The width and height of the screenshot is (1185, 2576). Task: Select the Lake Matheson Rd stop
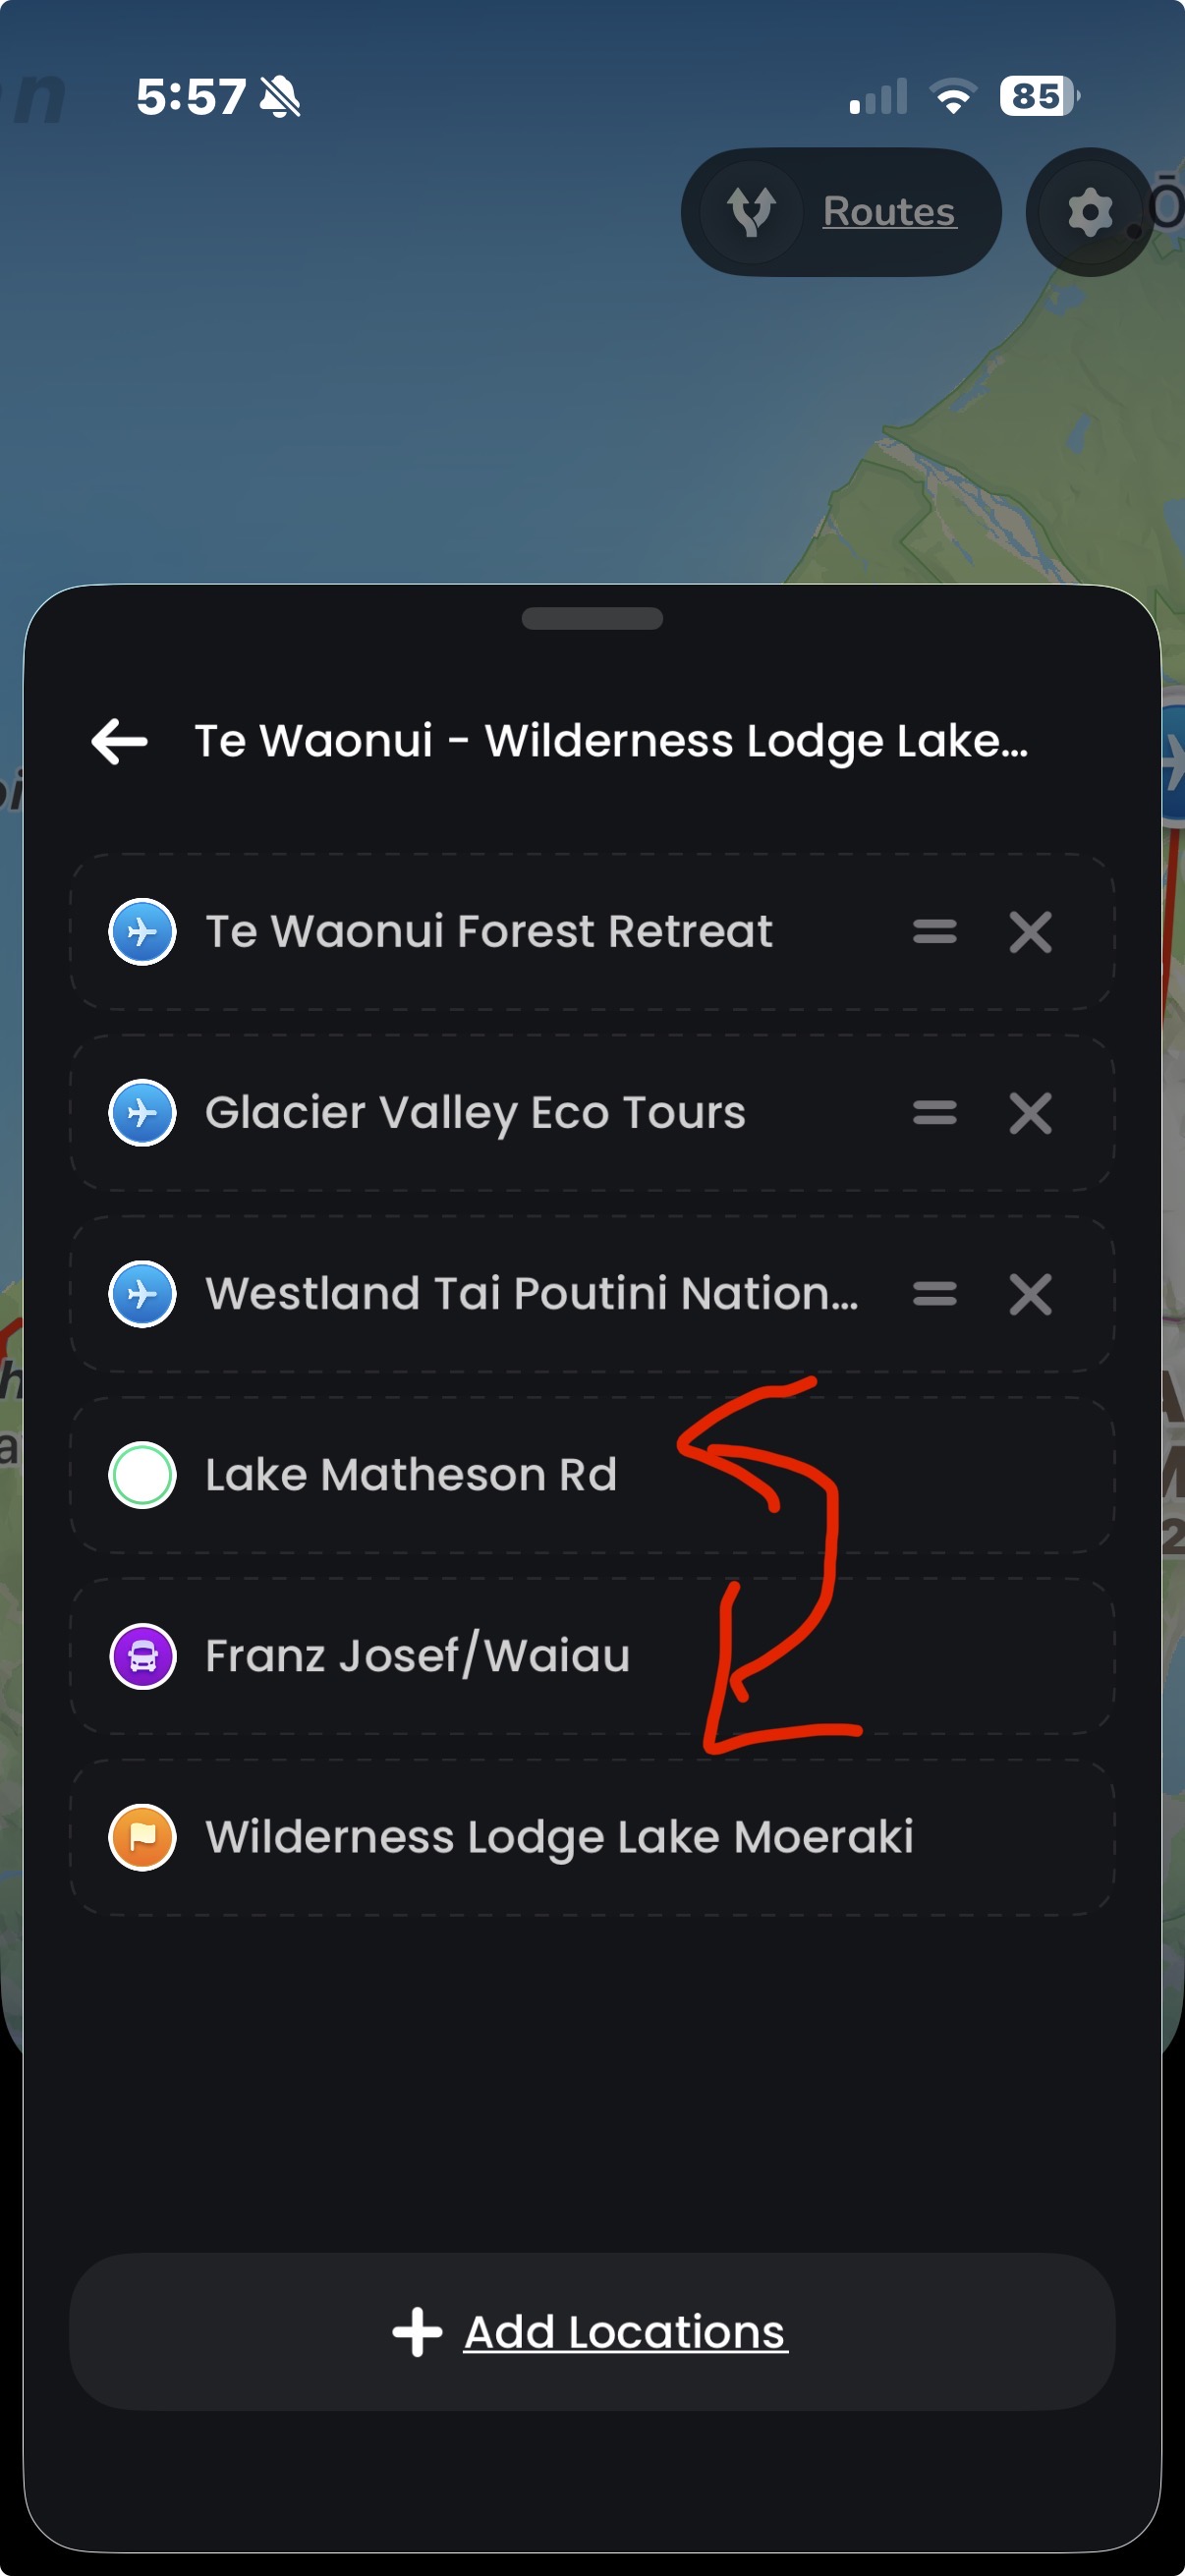tap(411, 1475)
